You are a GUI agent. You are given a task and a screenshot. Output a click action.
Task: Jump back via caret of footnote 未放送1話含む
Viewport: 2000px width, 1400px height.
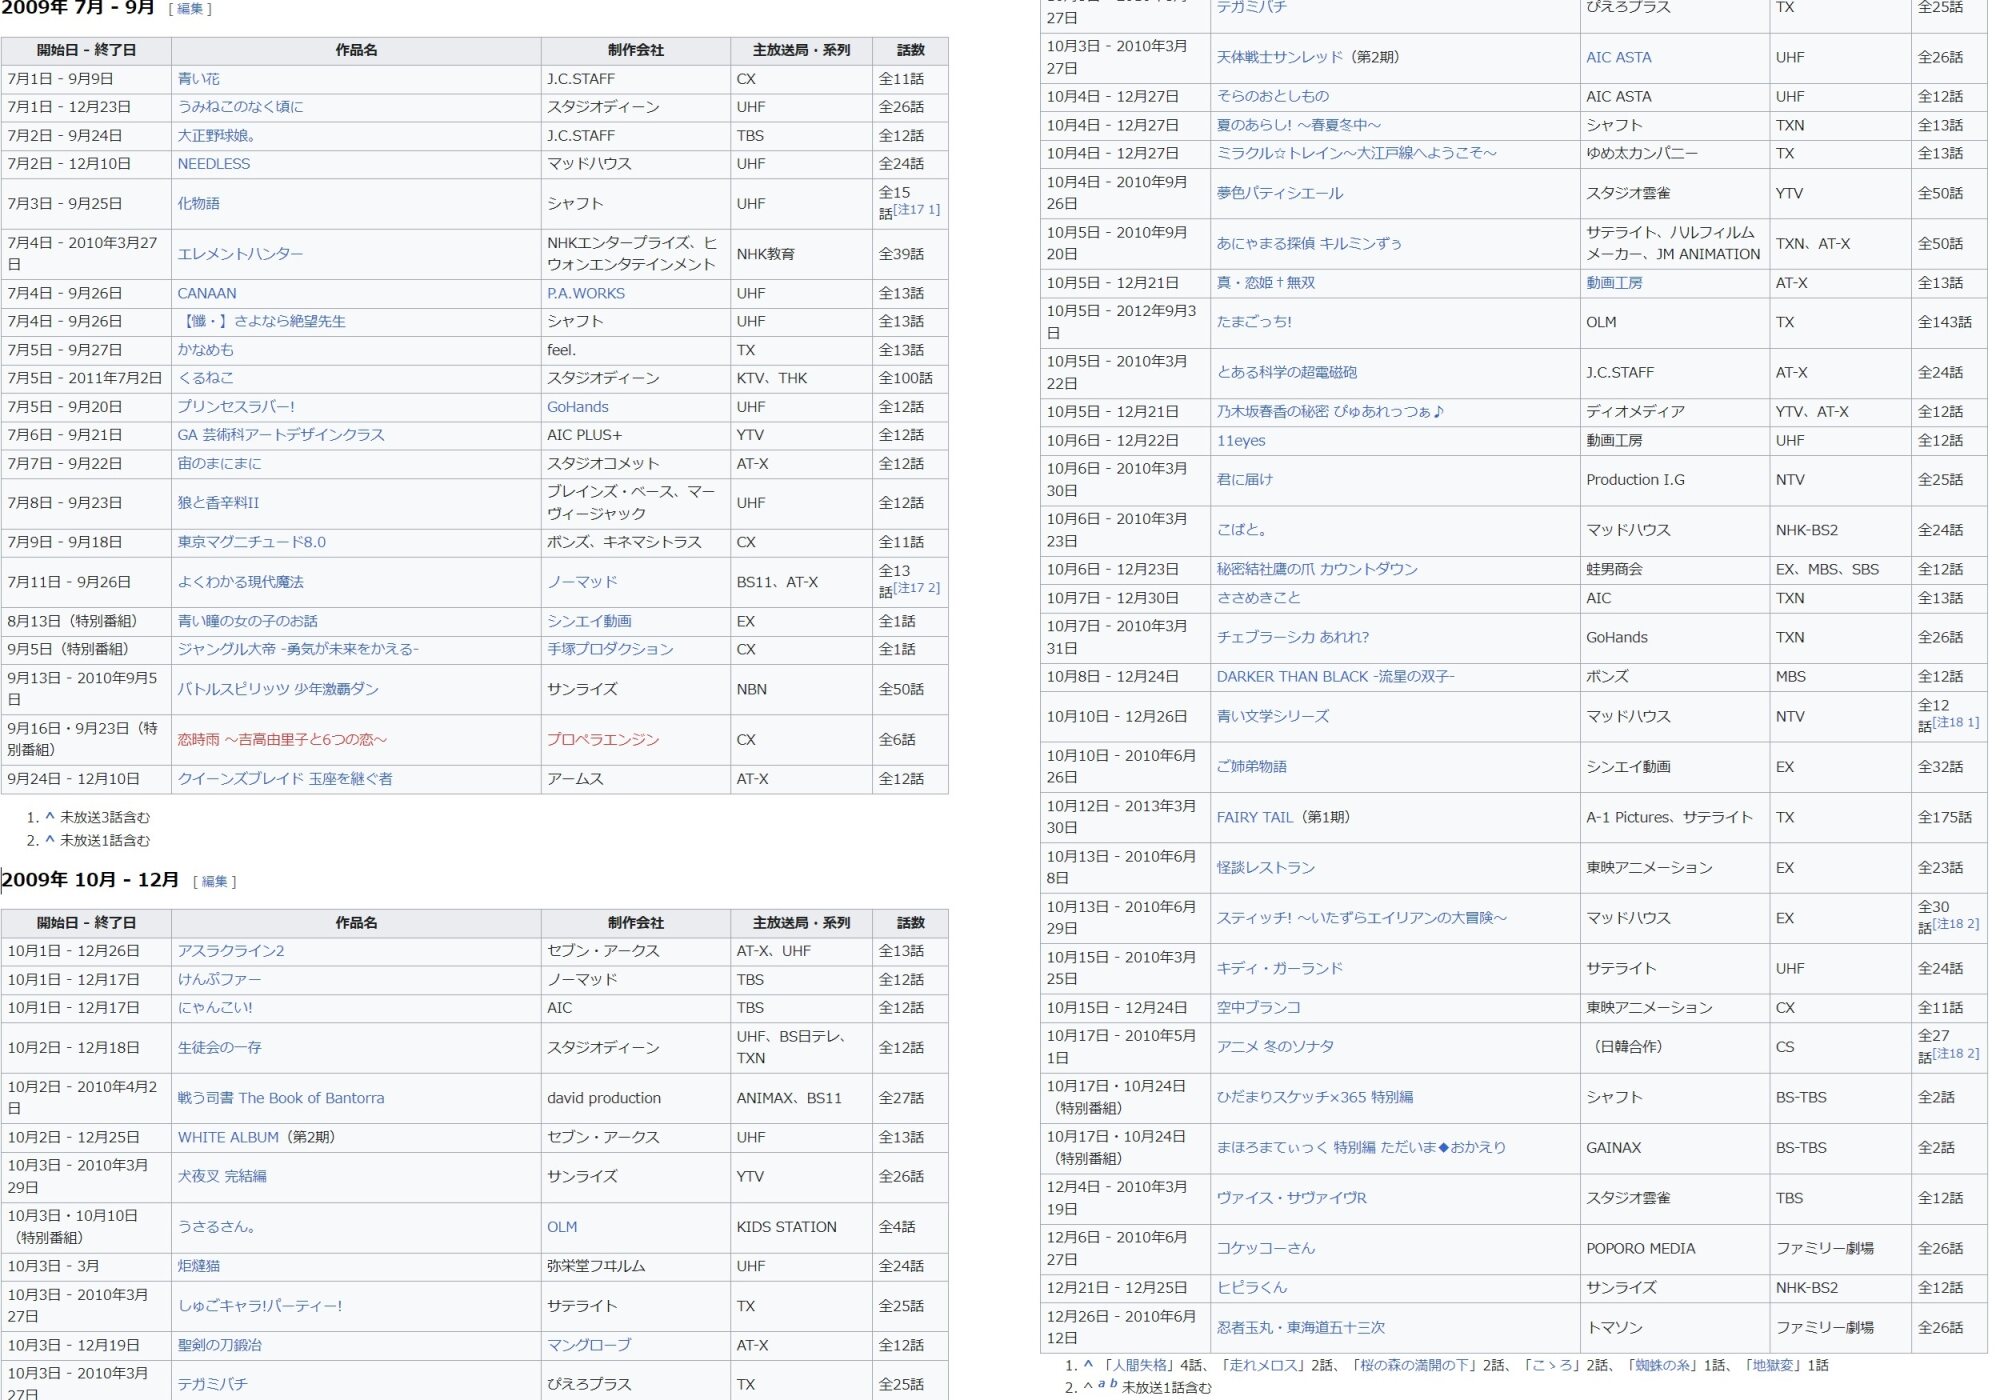click(50, 840)
